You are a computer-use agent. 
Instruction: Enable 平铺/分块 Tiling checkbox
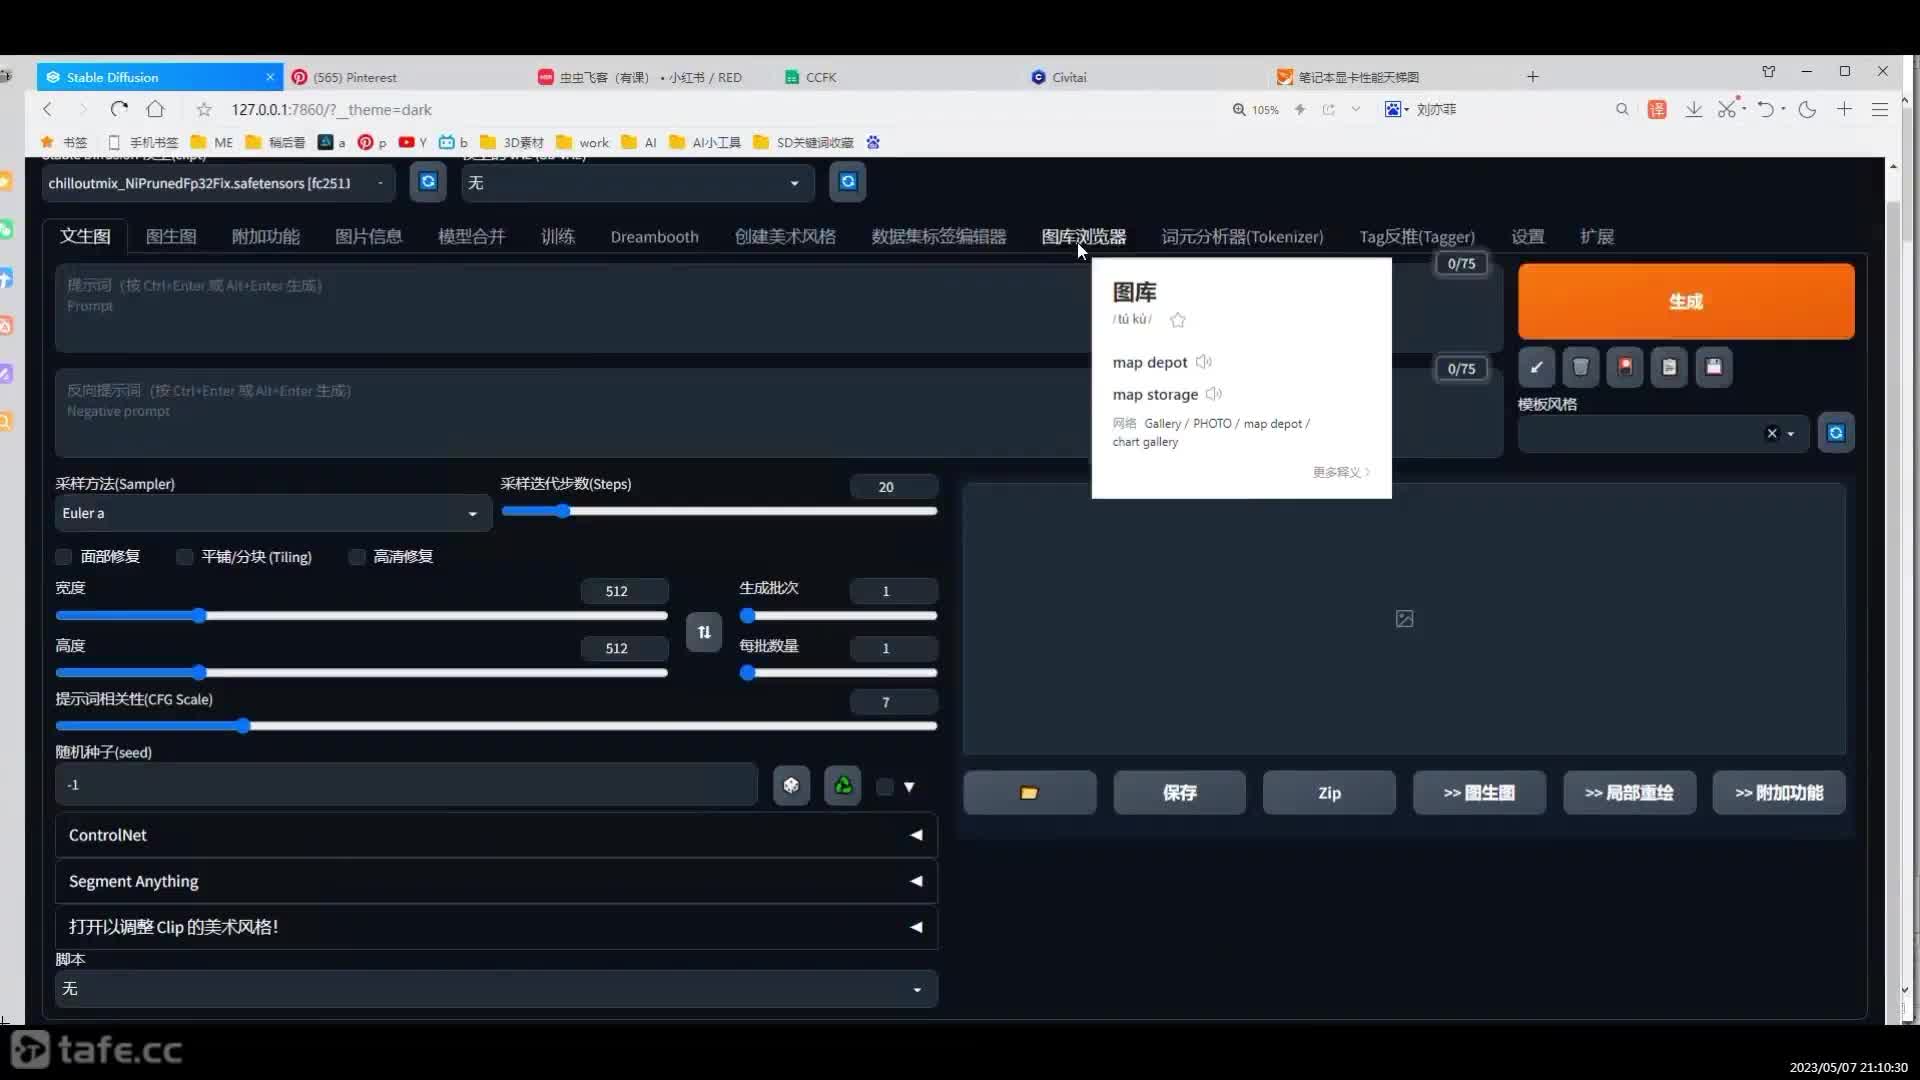(184, 557)
